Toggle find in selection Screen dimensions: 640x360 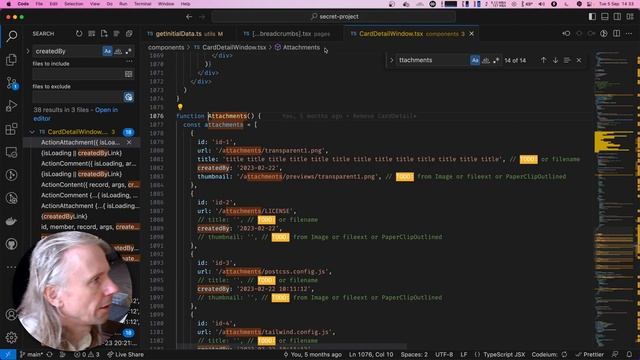(567, 60)
